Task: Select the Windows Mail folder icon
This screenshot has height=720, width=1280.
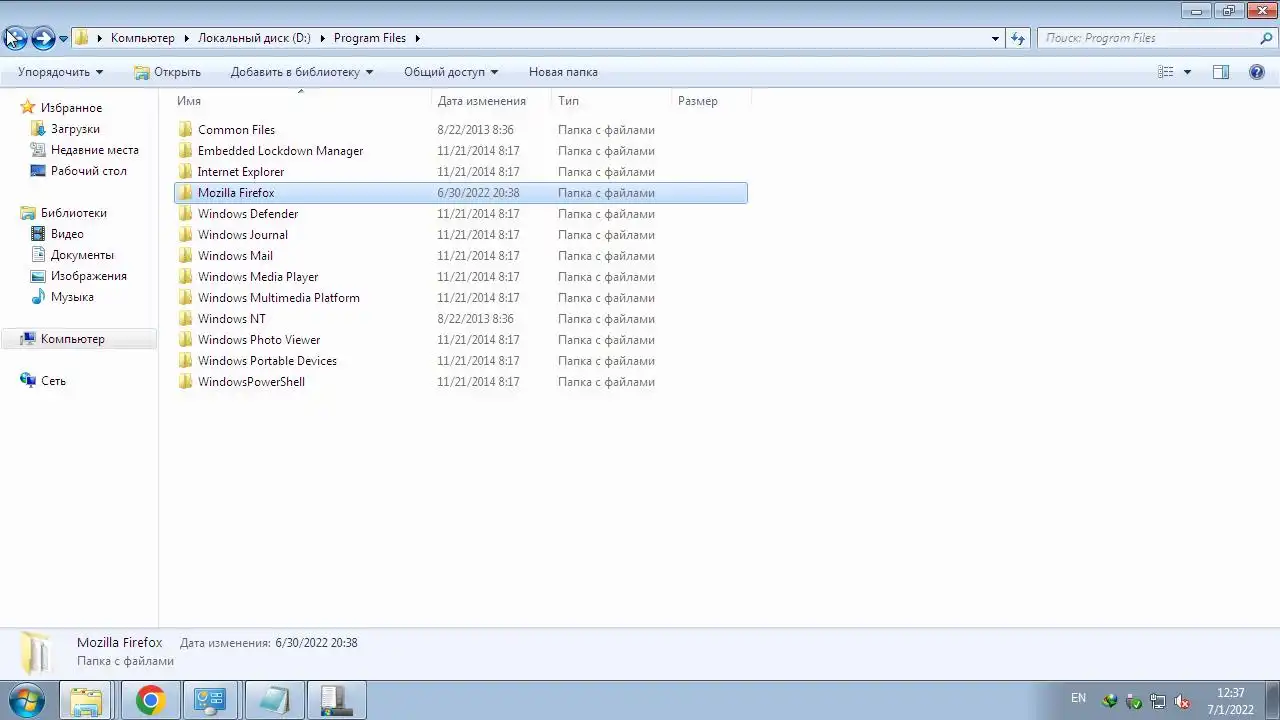Action: (x=185, y=256)
